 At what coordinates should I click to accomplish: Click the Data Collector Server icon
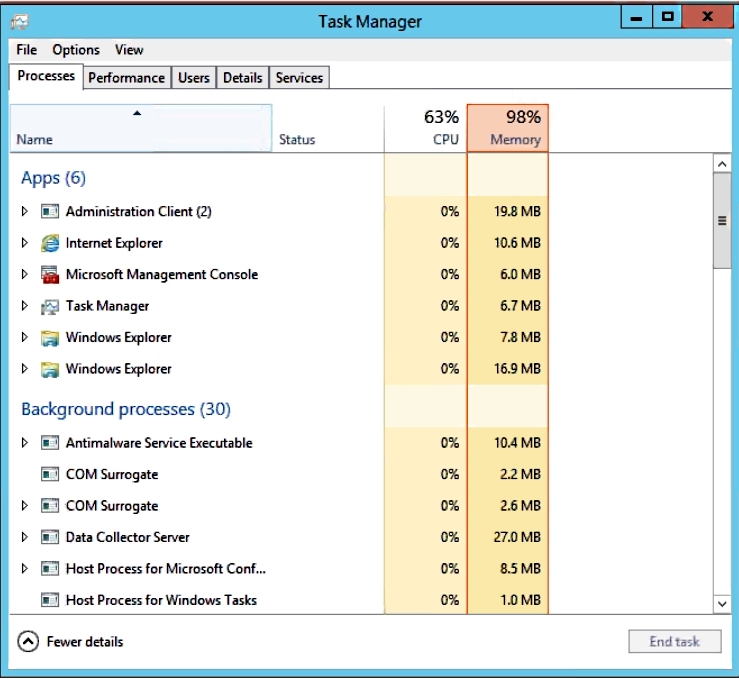(50, 538)
